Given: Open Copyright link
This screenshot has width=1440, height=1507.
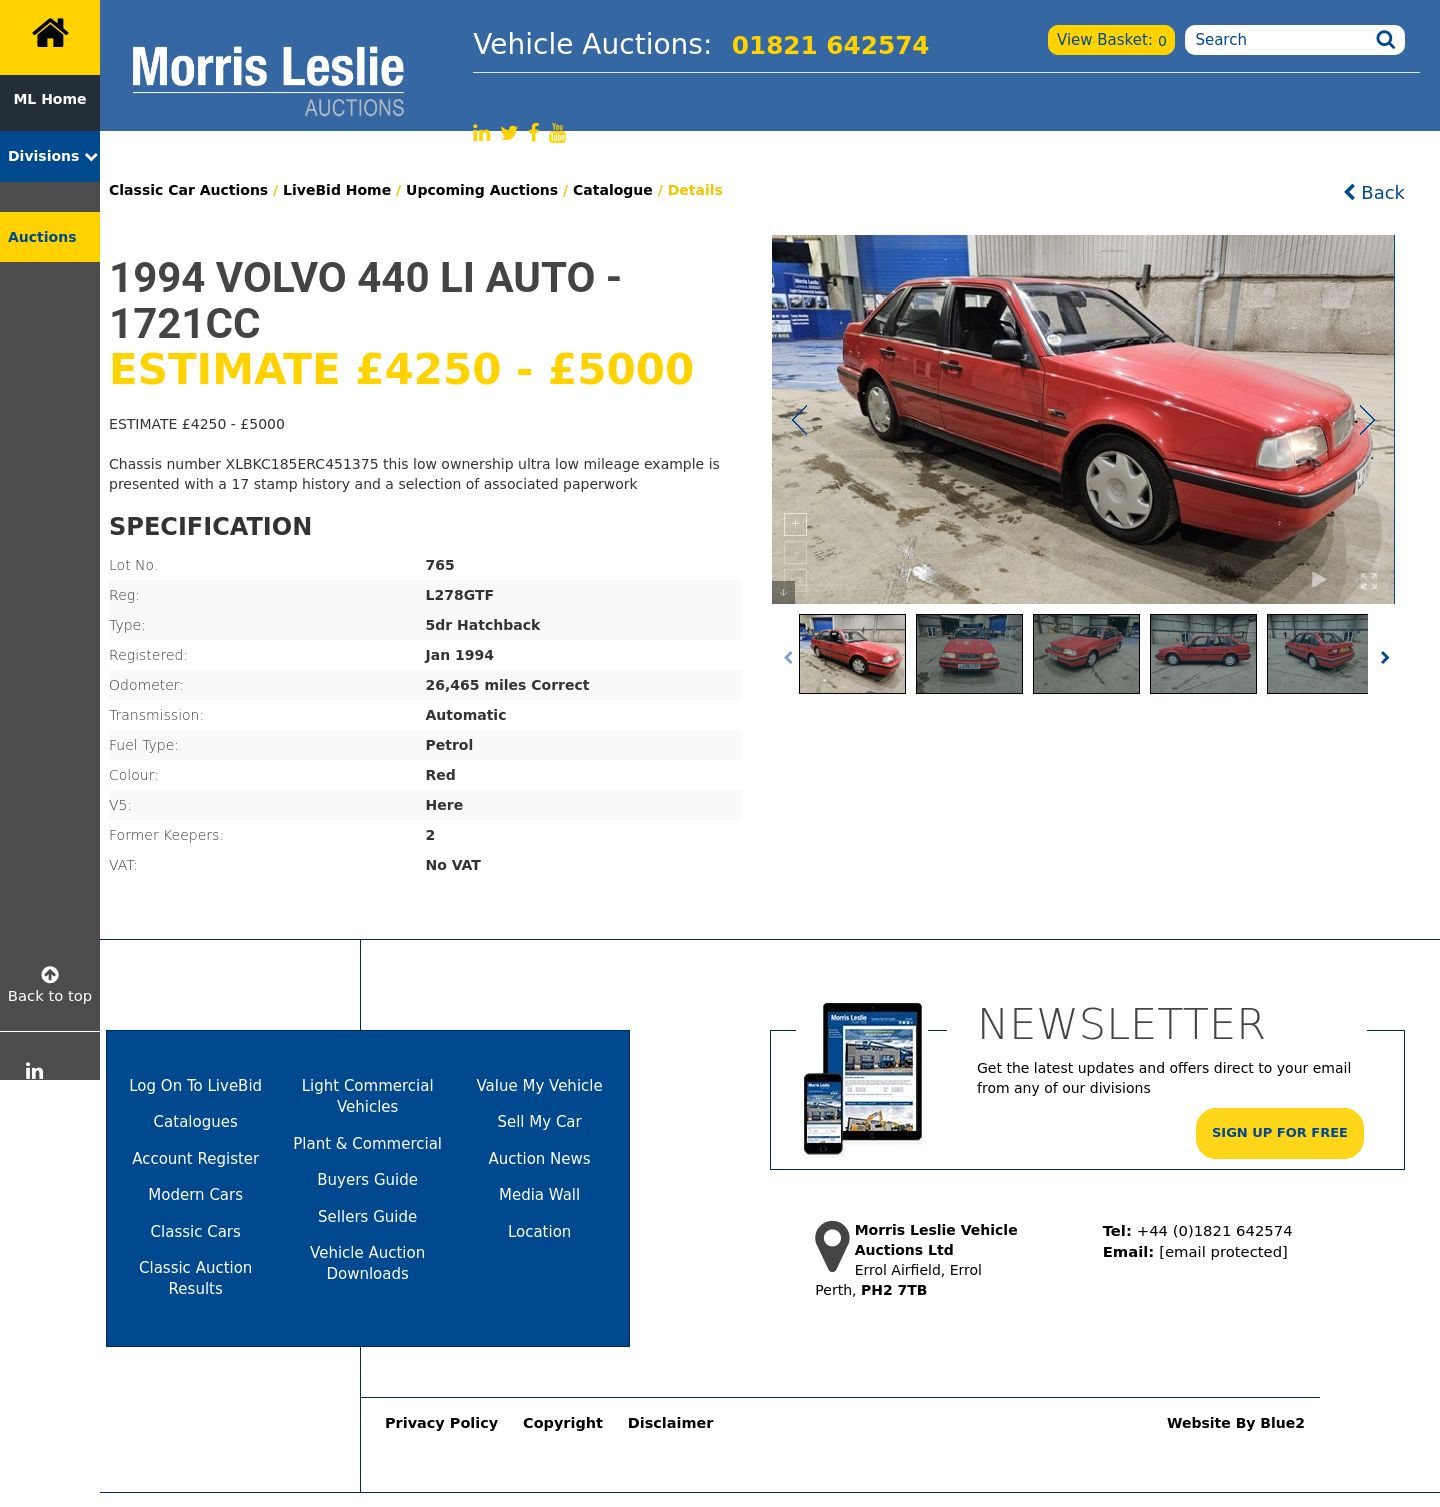Looking at the screenshot, I should pos(563,1423).
